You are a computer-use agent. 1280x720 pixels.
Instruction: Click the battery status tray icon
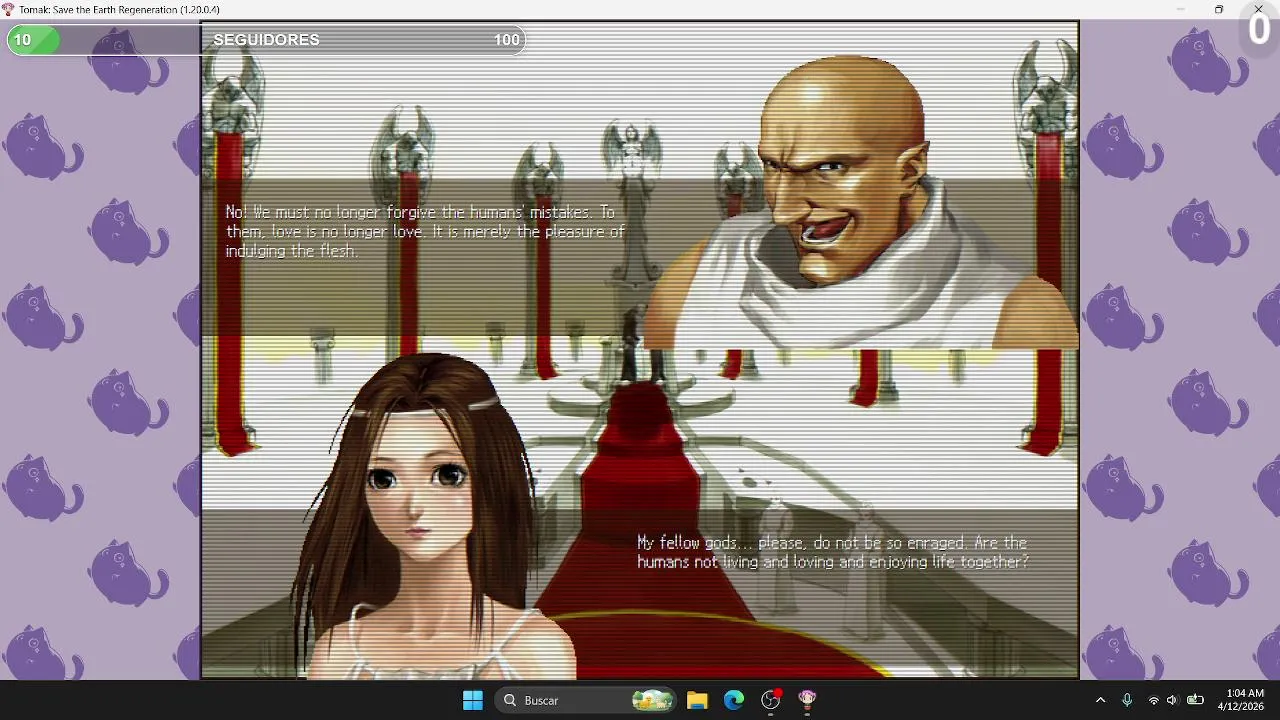point(1195,700)
